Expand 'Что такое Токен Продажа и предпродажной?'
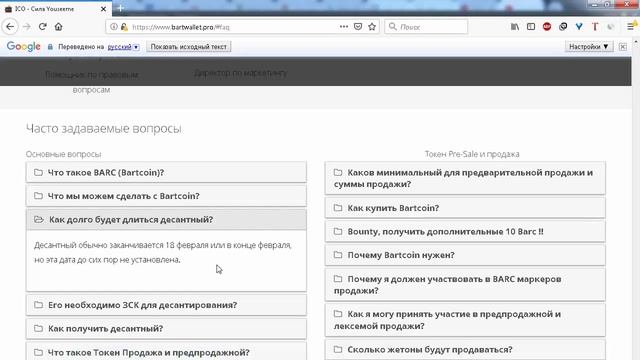 (166, 352)
